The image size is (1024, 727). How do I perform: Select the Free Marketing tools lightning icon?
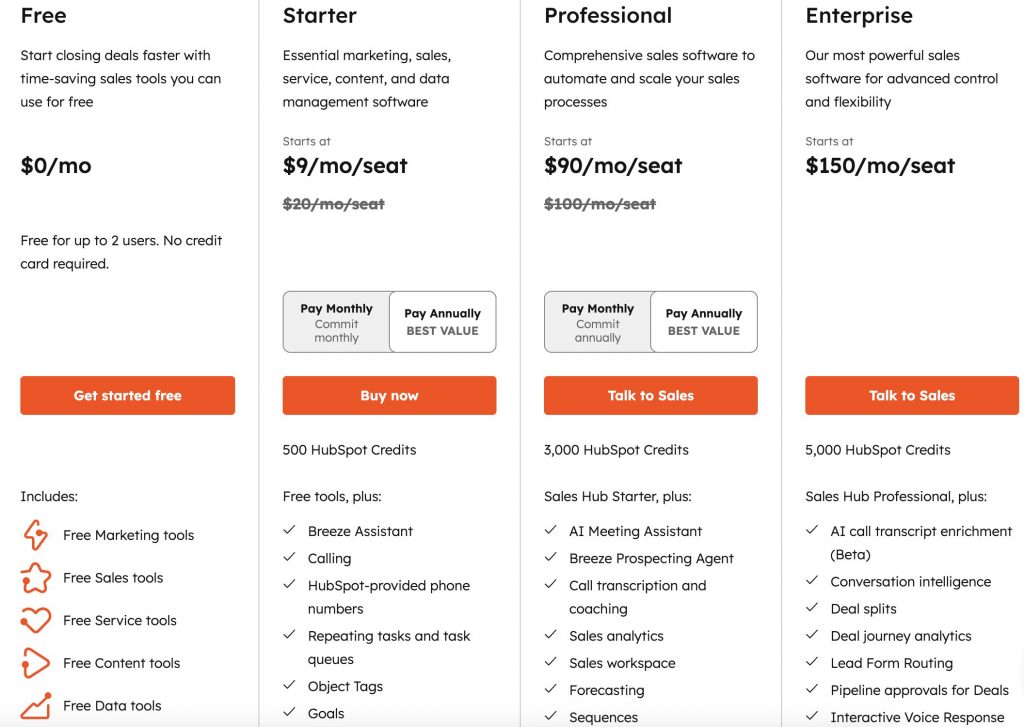(x=35, y=535)
